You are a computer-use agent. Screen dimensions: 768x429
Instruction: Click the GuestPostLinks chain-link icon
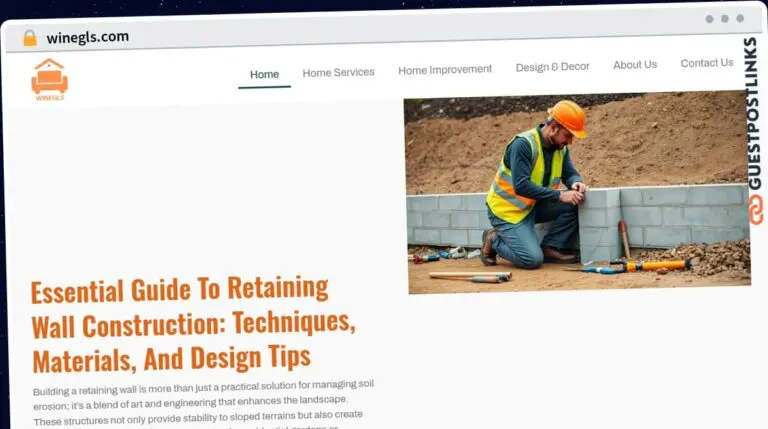[755, 209]
